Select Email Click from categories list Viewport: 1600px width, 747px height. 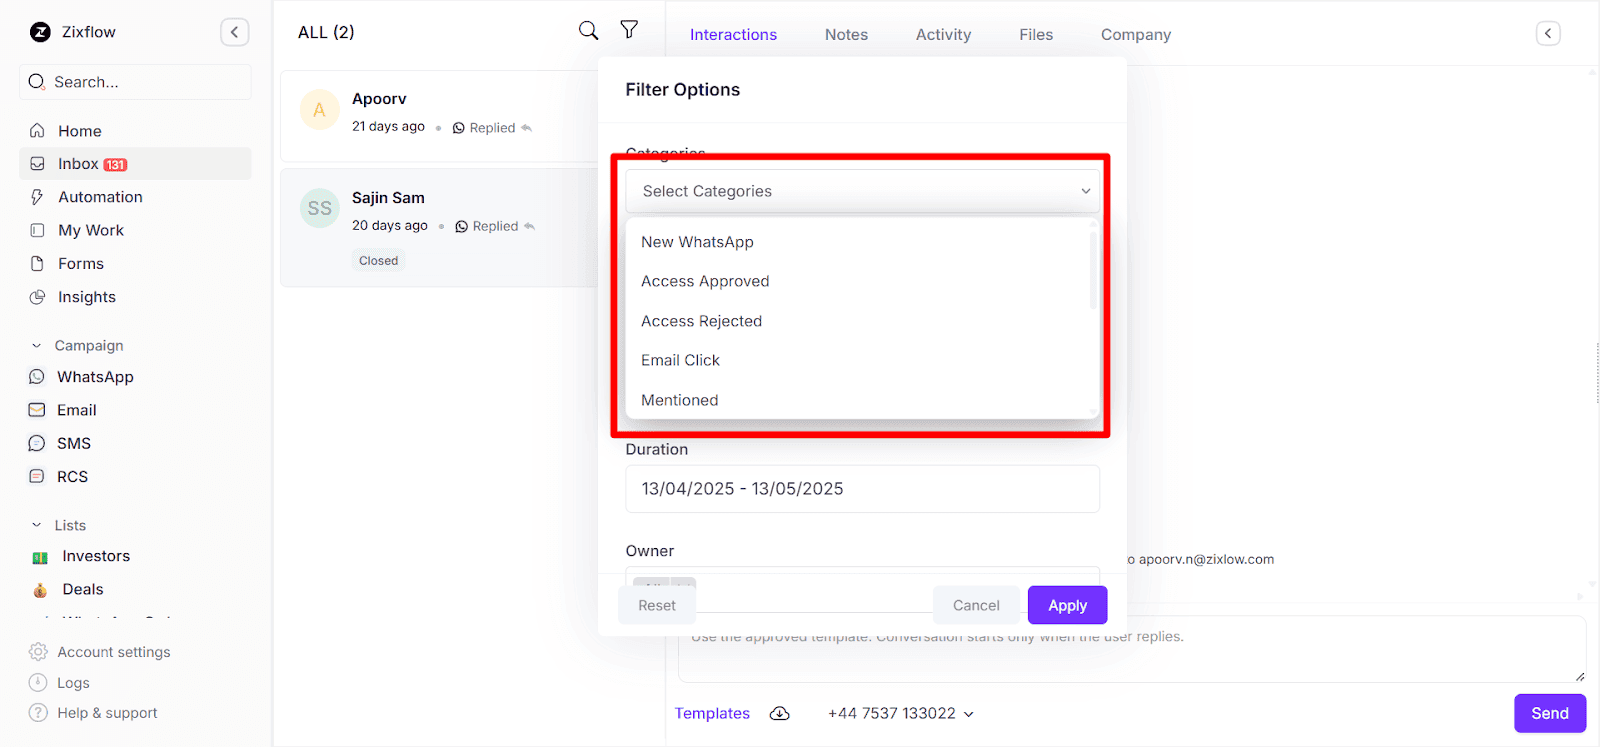click(680, 360)
